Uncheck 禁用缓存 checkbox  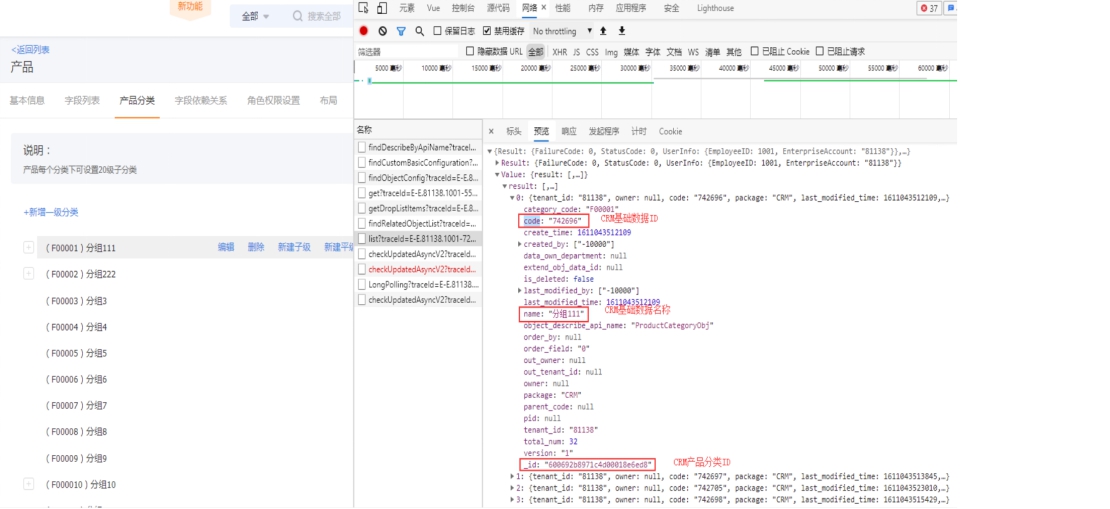(x=487, y=30)
